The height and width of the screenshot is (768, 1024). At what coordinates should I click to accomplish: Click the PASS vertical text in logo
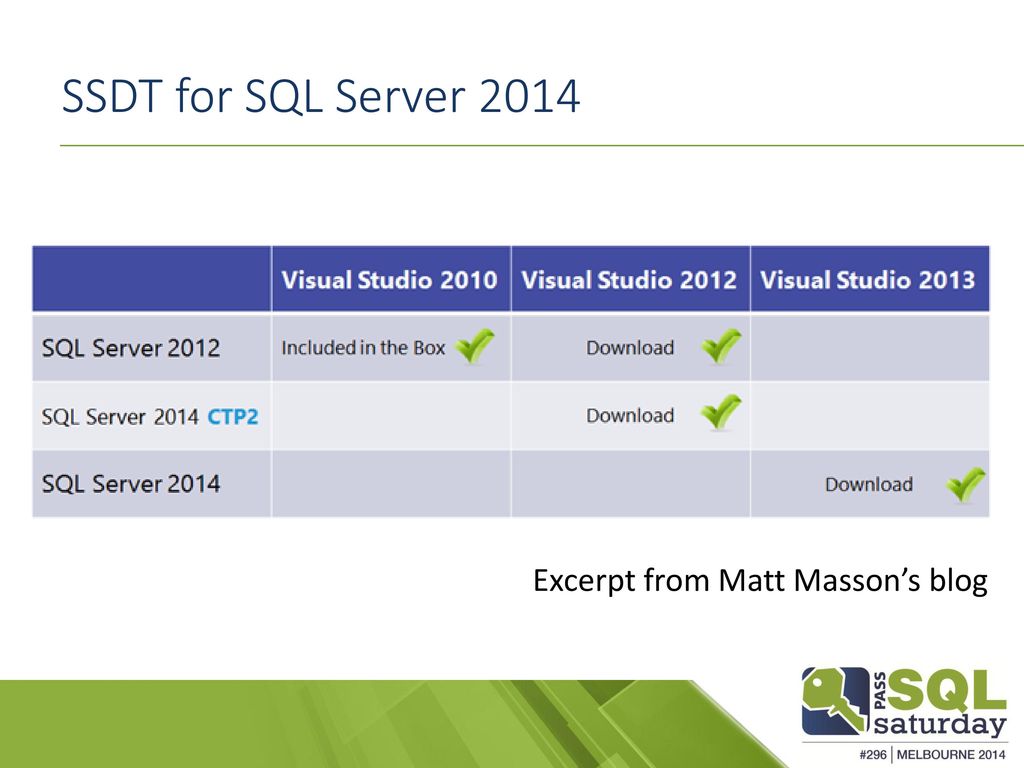880,691
